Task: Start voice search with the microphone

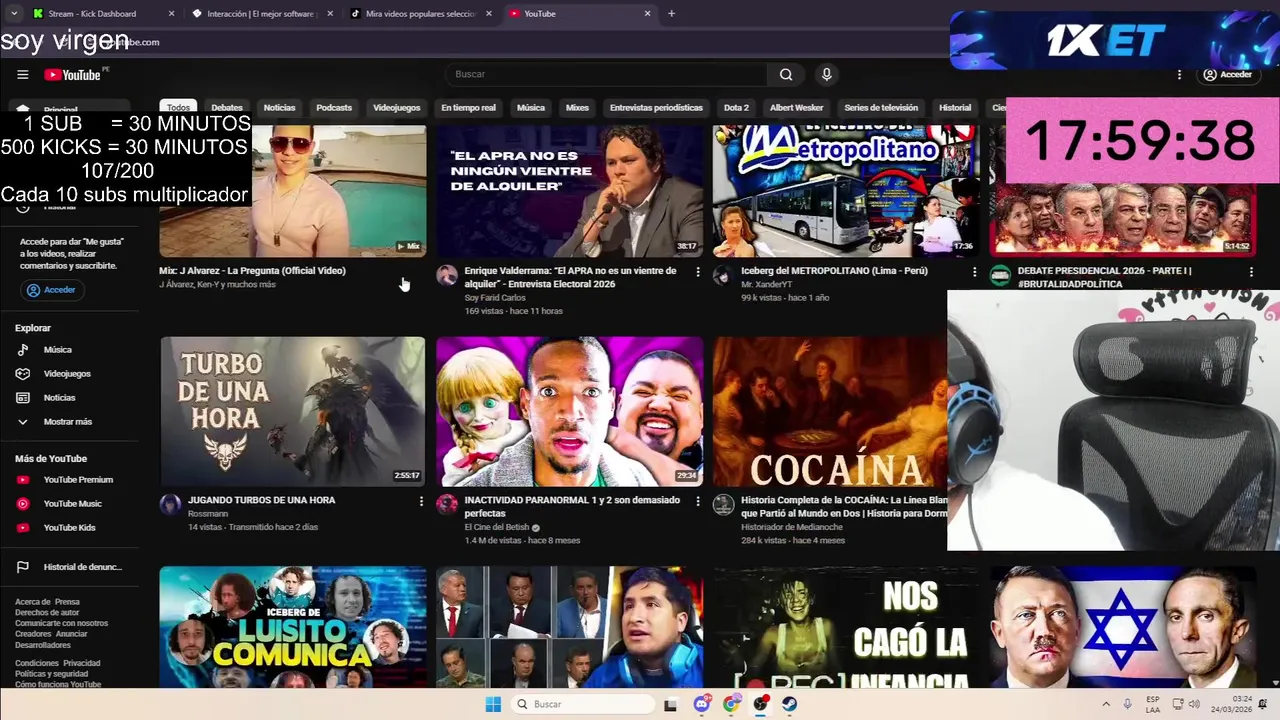Action: click(826, 74)
